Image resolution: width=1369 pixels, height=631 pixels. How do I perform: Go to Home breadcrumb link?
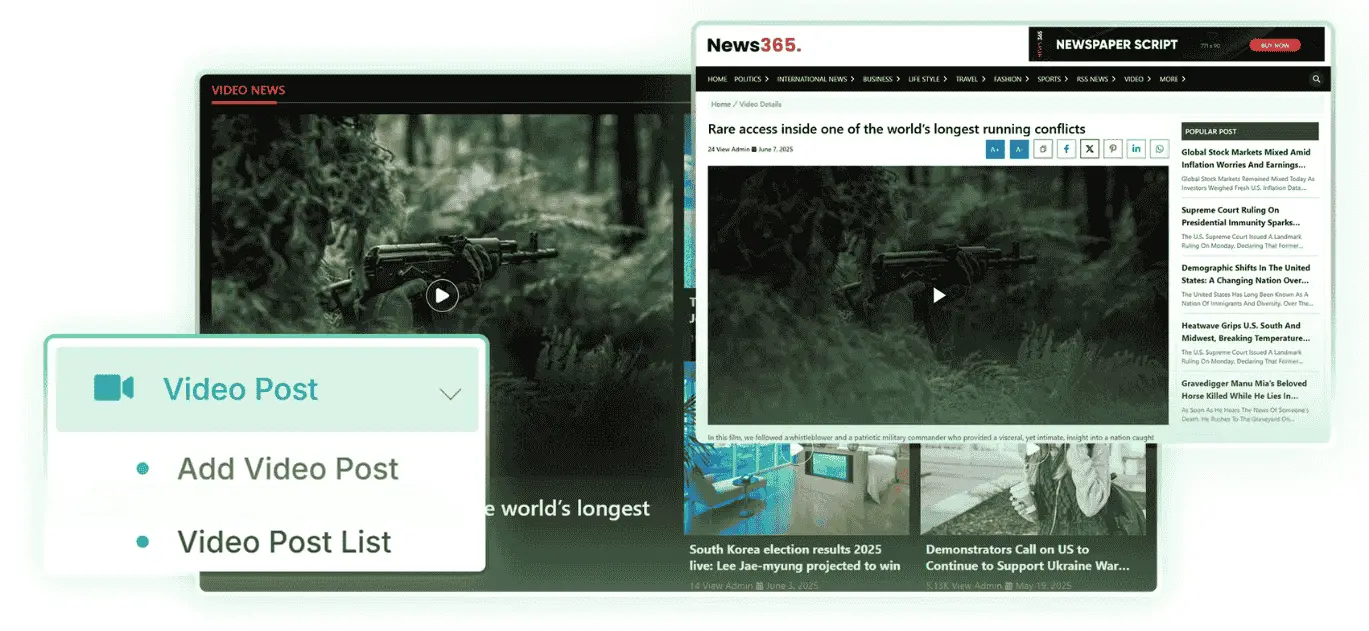[x=720, y=104]
